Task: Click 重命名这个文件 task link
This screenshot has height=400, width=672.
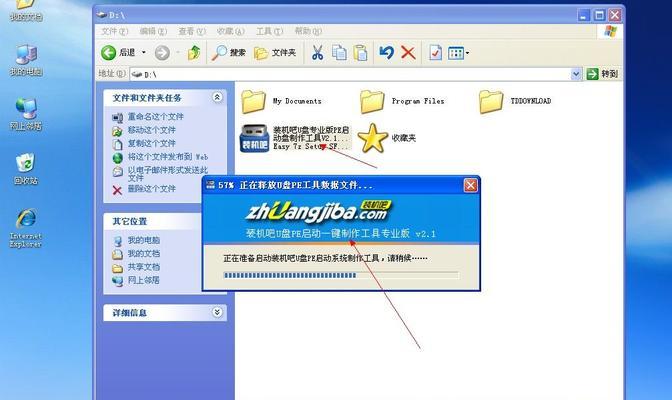Action: coord(156,117)
